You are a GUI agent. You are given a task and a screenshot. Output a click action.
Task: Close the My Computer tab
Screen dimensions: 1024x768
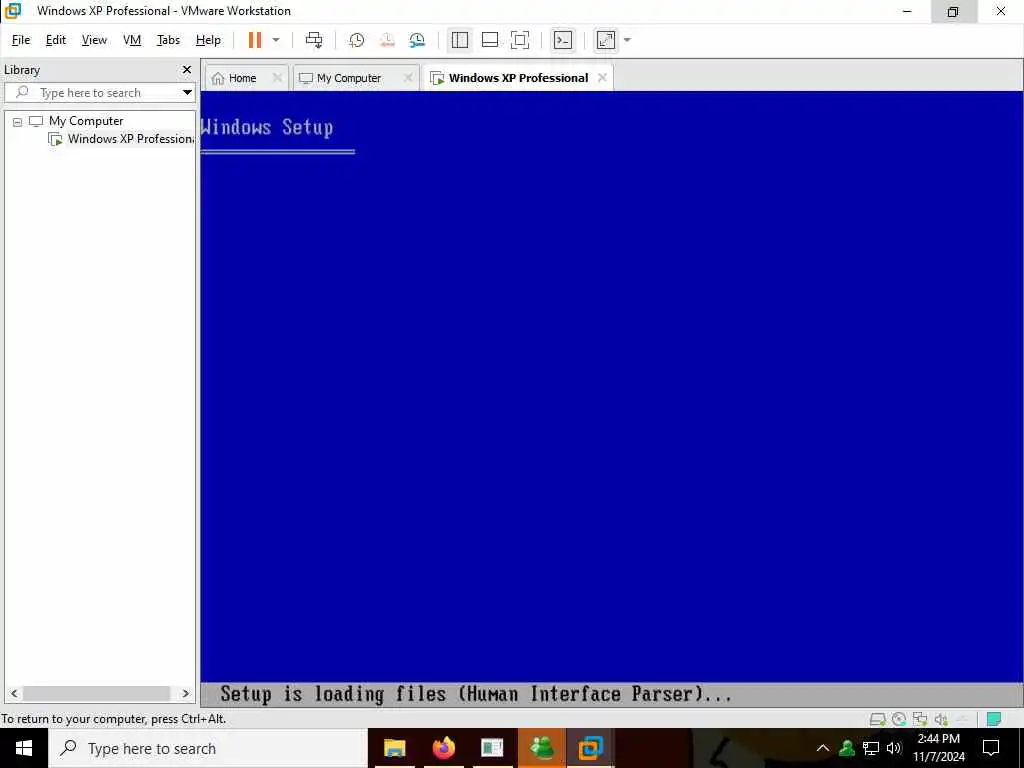click(x=408, y=78)
